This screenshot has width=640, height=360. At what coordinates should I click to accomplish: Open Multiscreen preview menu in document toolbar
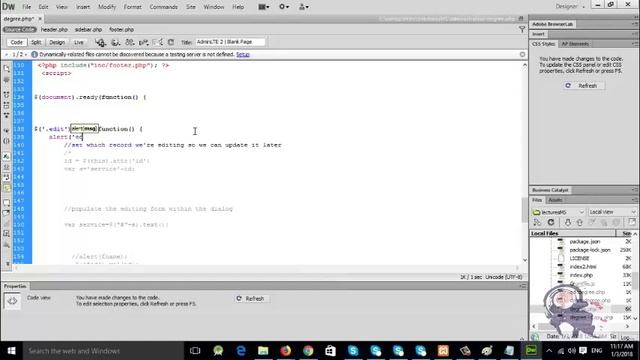[100, 42]
